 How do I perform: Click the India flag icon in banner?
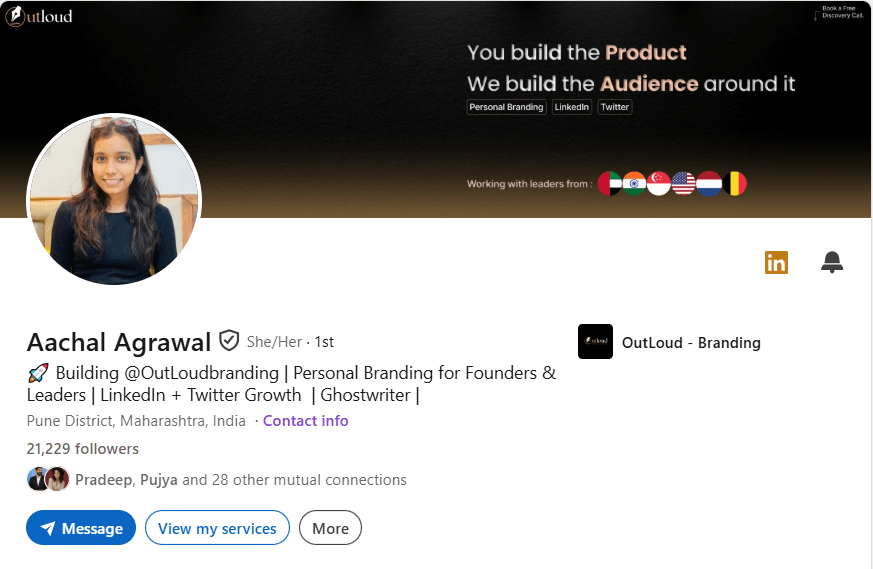click(x=634, y=184)
